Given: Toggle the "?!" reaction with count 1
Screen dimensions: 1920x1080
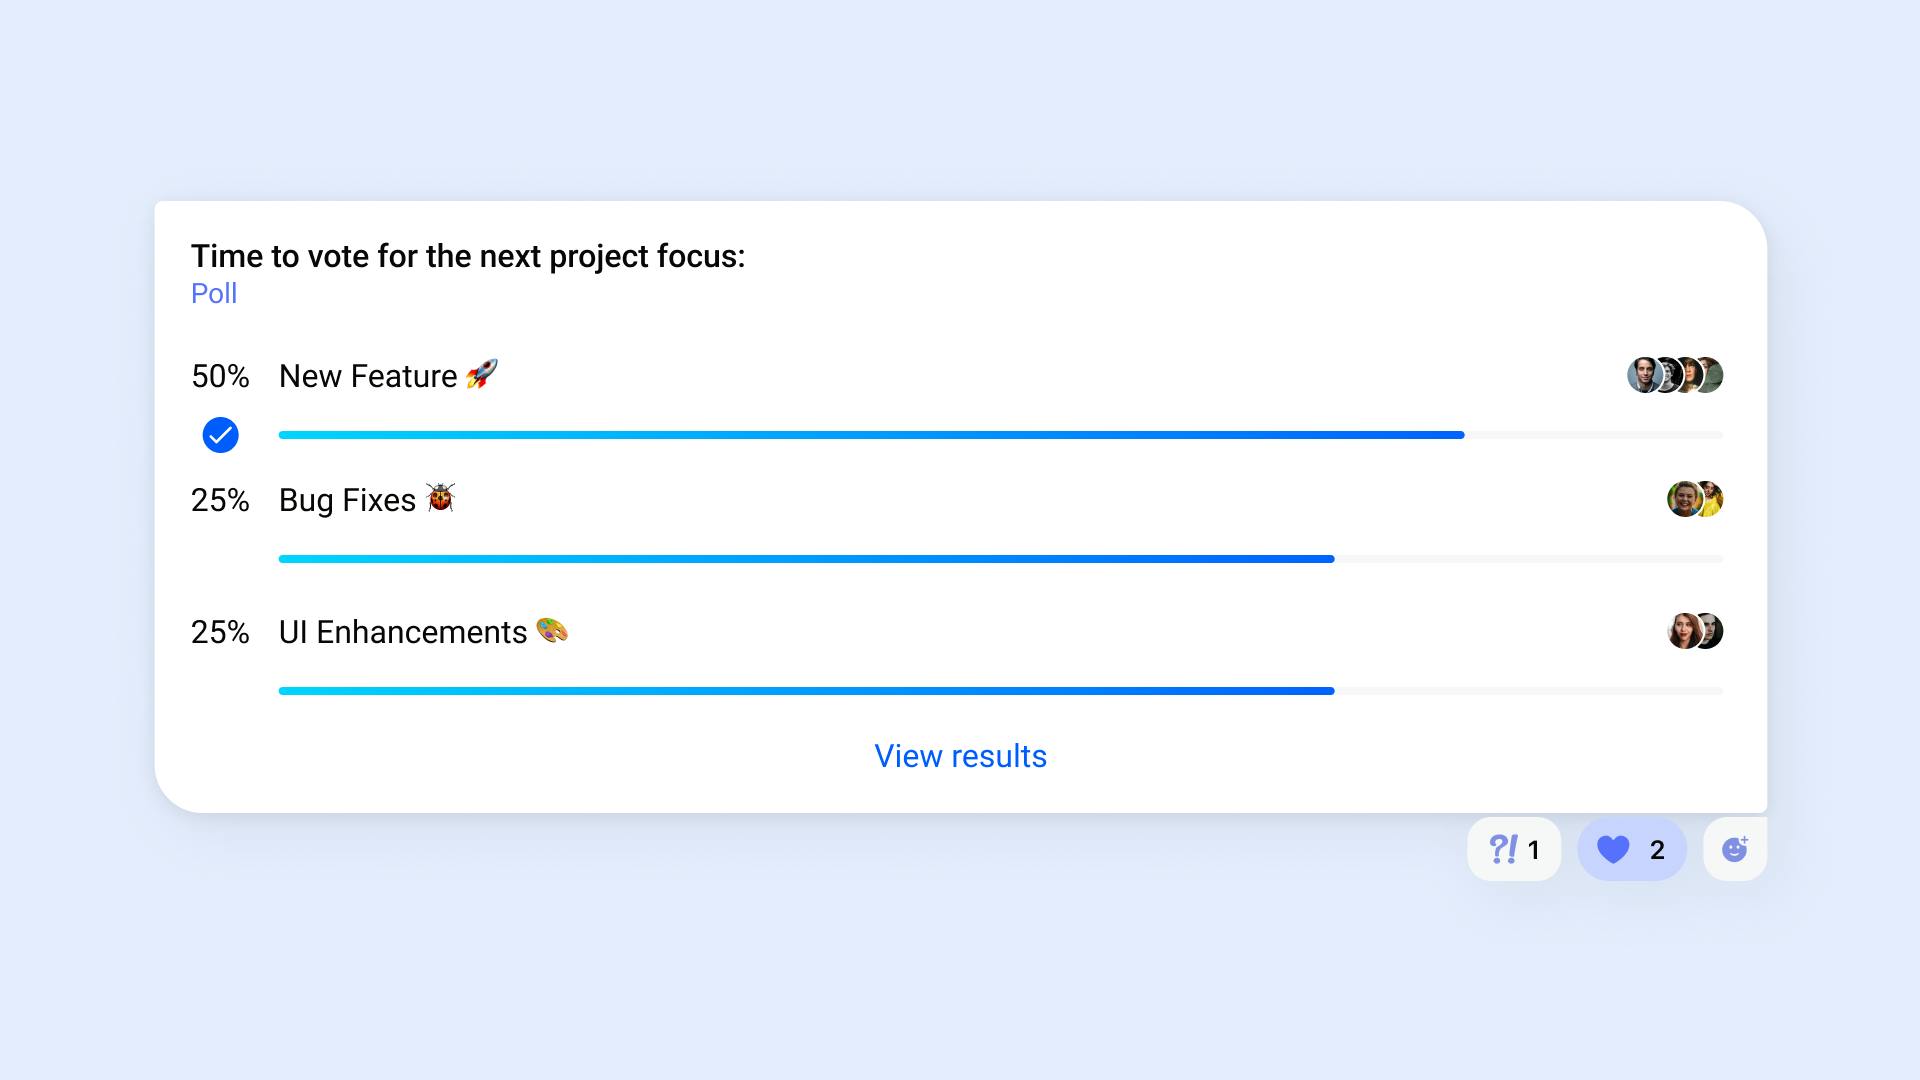Looking at the screenshot, I should 1513,849.
